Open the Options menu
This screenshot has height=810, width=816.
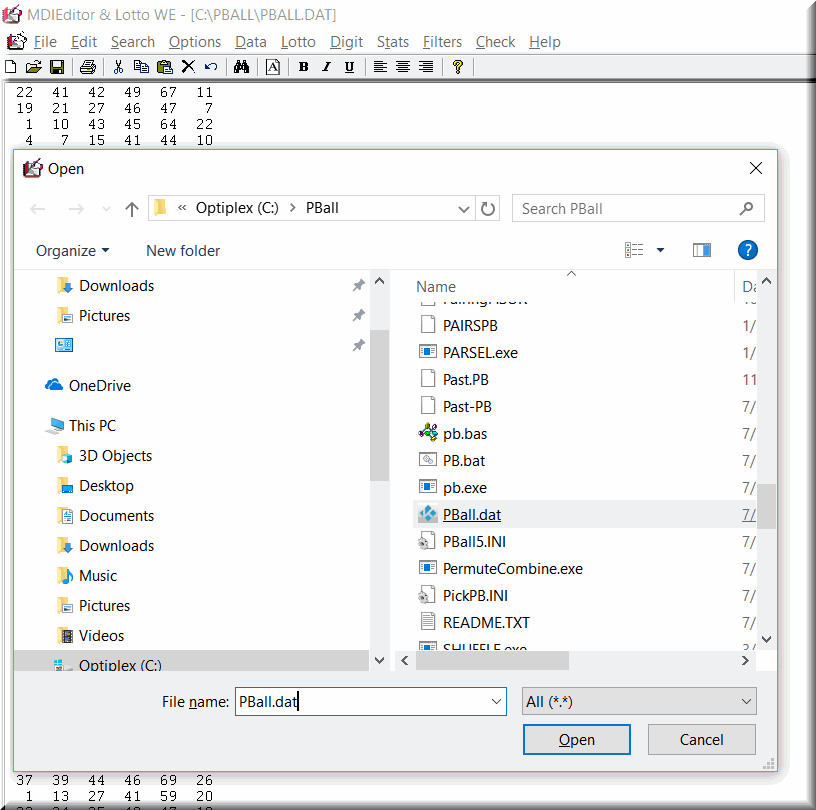pyautogui.click(x=195, y=42)
